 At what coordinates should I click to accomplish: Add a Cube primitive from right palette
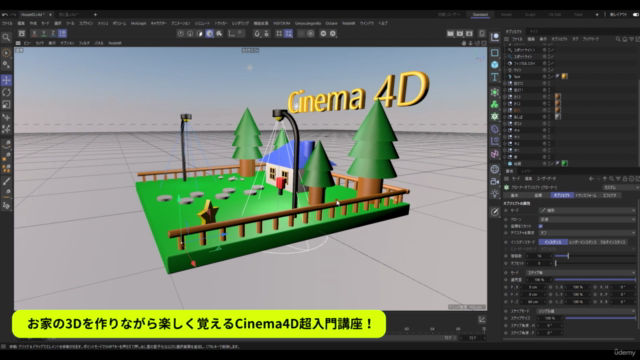[495, 64]
